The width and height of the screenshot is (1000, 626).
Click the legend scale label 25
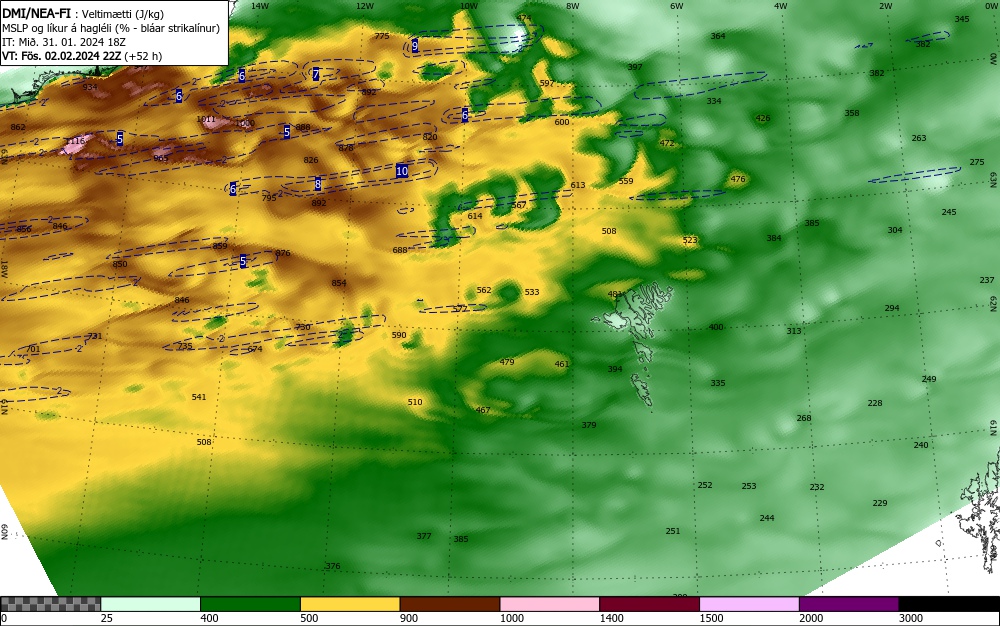[107, 618]
